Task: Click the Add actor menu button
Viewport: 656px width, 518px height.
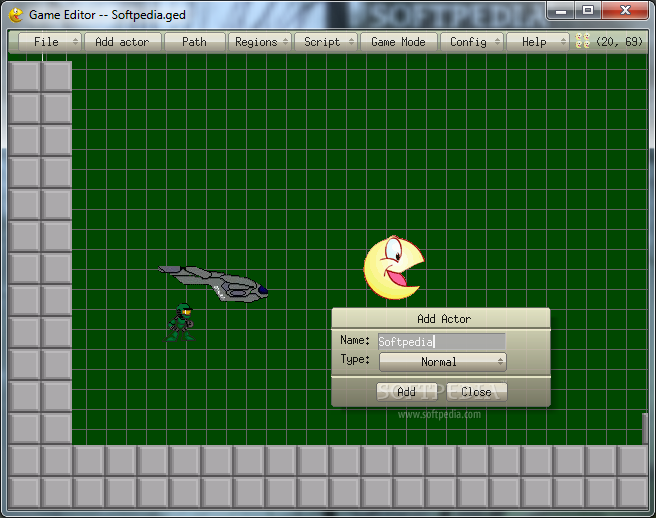Action: click(123, 42)
